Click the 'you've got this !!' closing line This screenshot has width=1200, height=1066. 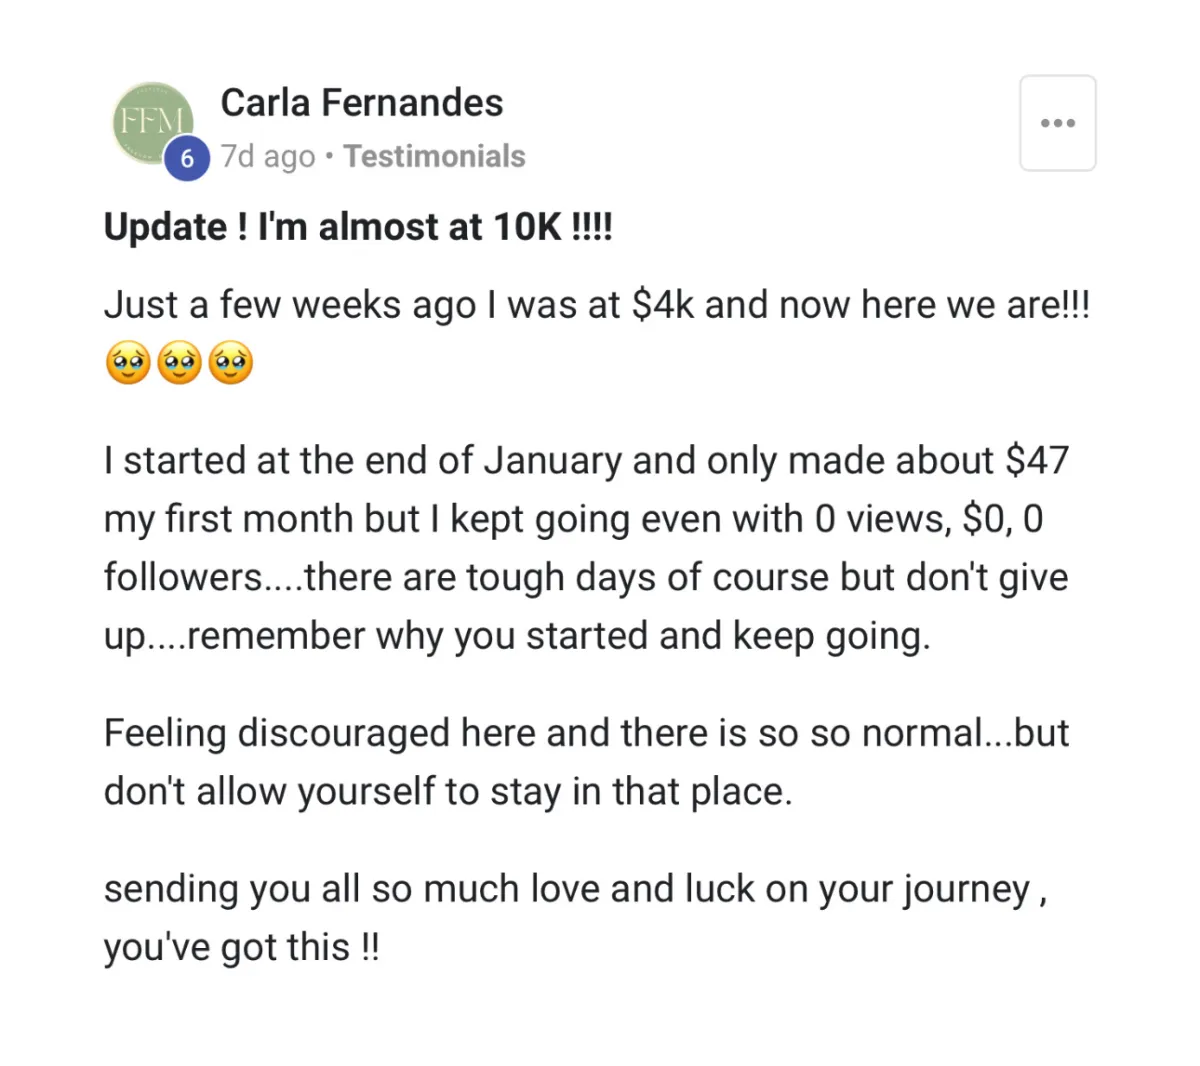242,947
